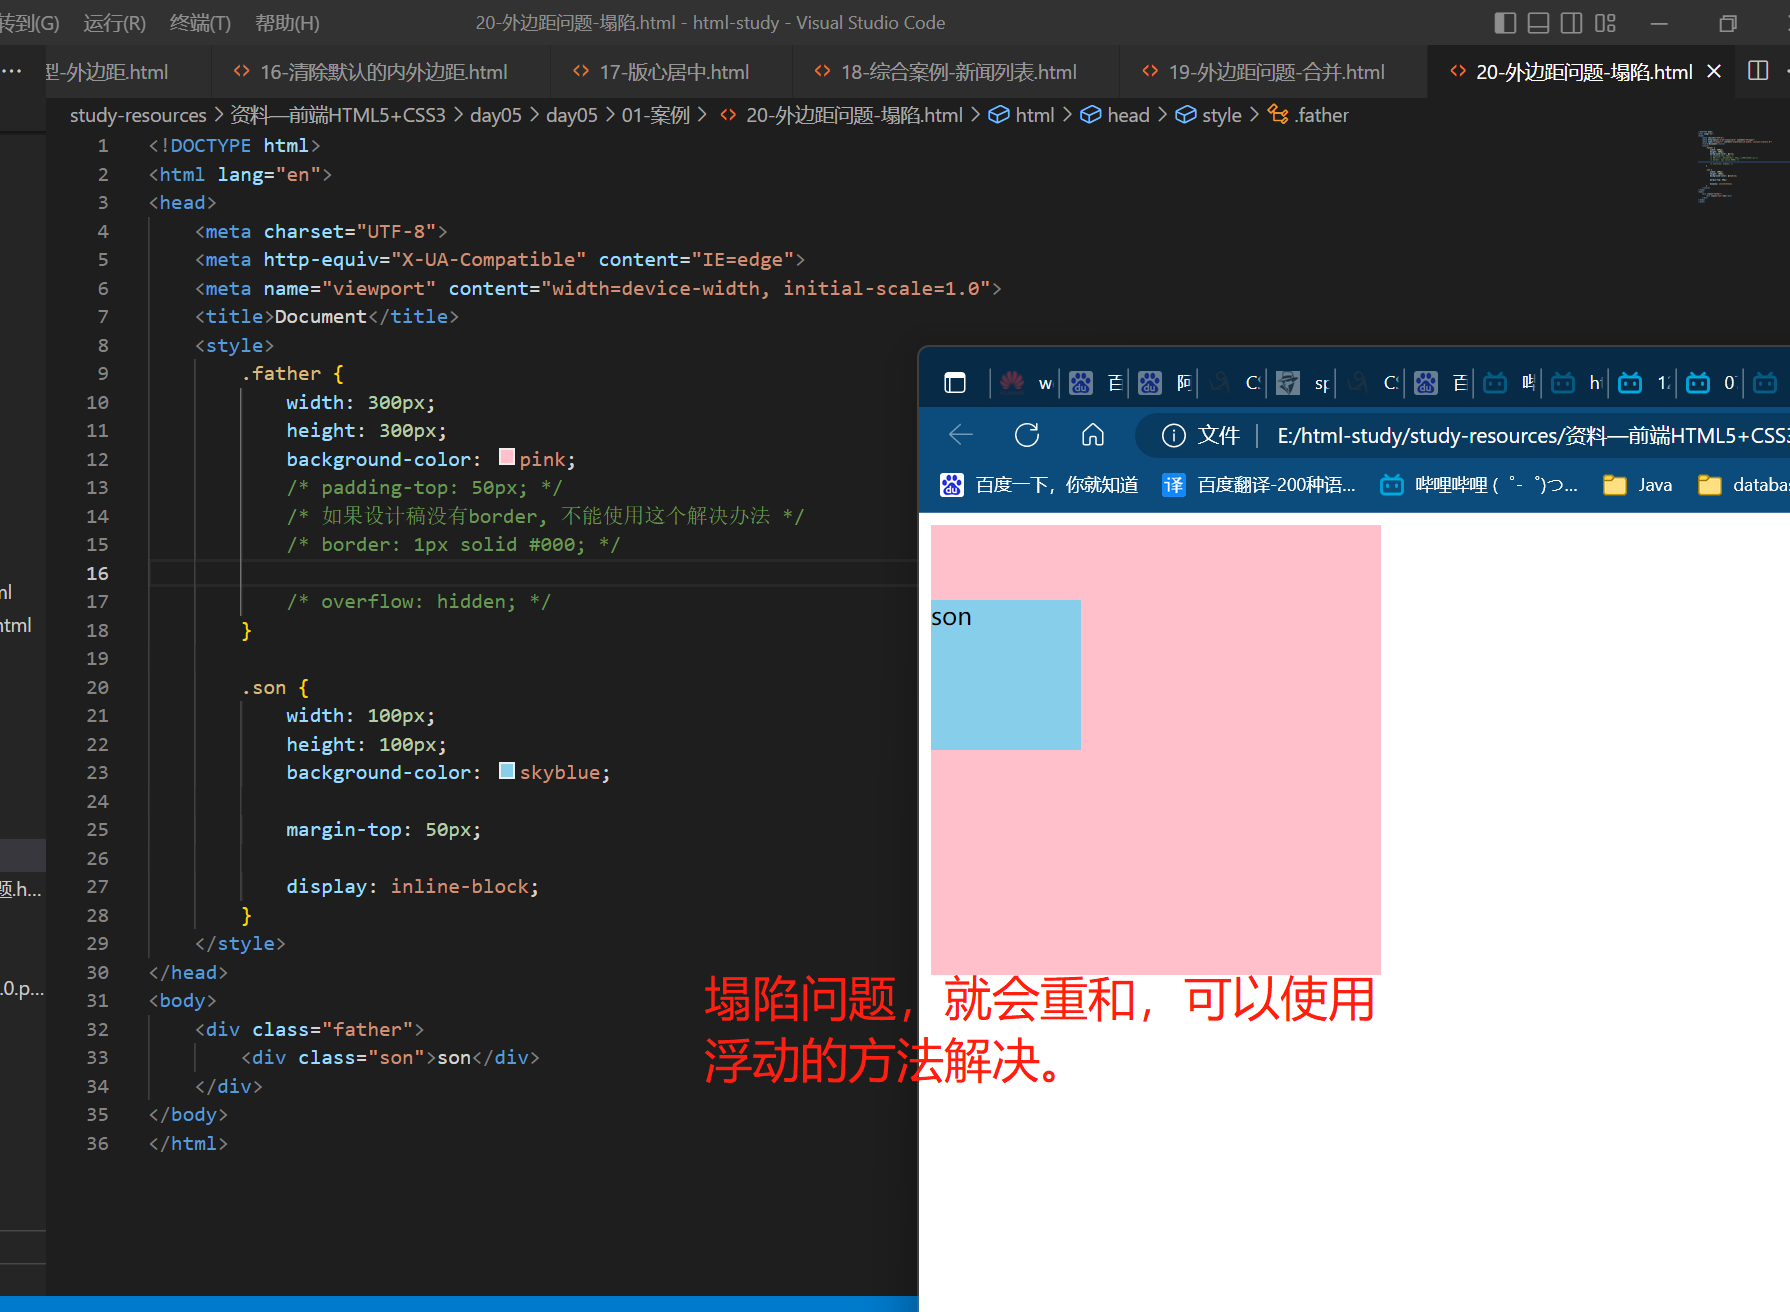Switch to the browser tab labeled sp
This screenshot has width=1790, height=1312.
click(1302, 383)
